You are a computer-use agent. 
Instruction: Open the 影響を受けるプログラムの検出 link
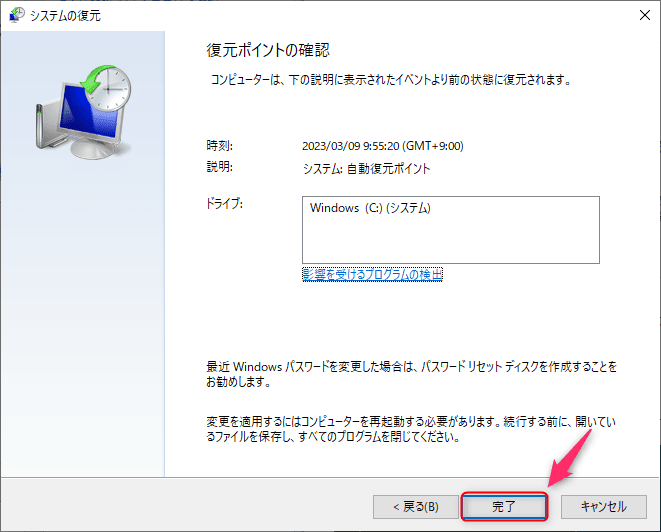[x=372, y=274]
